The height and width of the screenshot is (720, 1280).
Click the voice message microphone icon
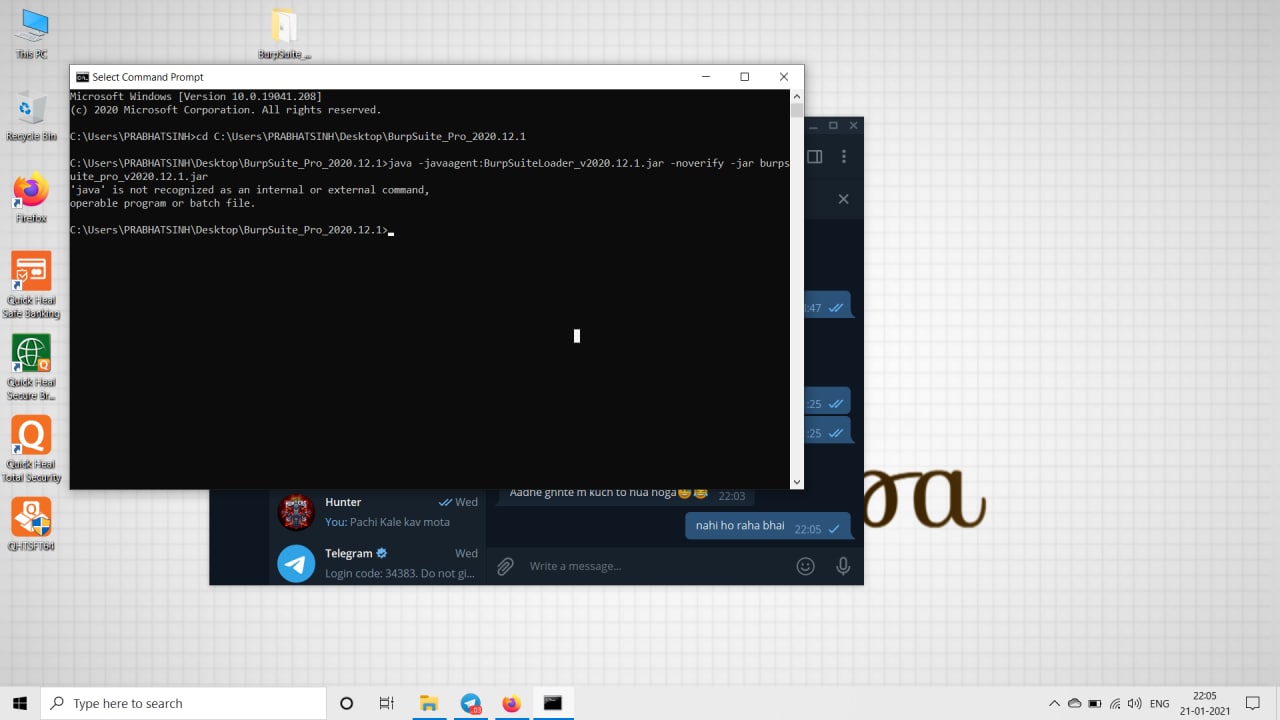point(843,566)
